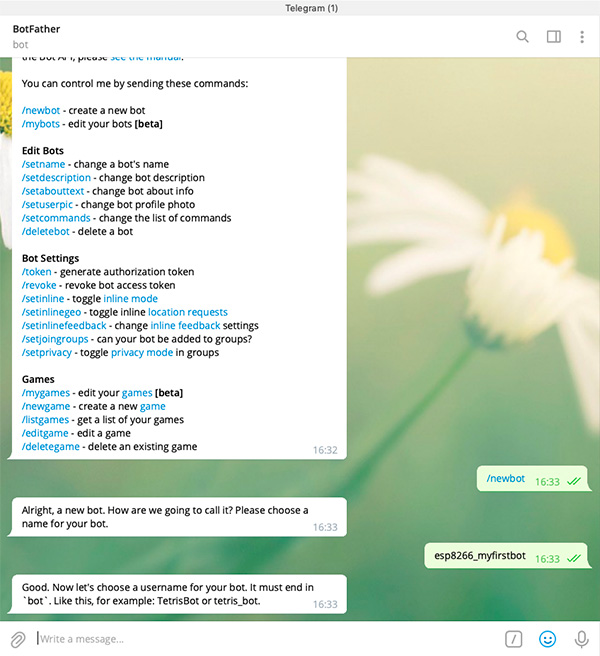600x656 pixels.
Task: Open the three-dot more options menu
Action: pyautogui.click(x=582, y=37)
